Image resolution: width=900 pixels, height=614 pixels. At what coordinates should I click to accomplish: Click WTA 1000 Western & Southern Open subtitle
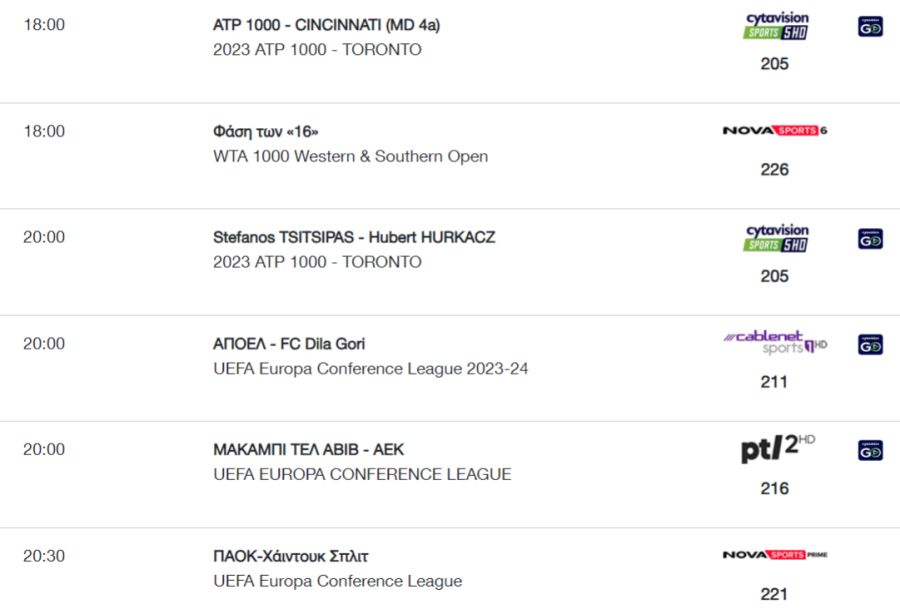click(x=351, y=156)
